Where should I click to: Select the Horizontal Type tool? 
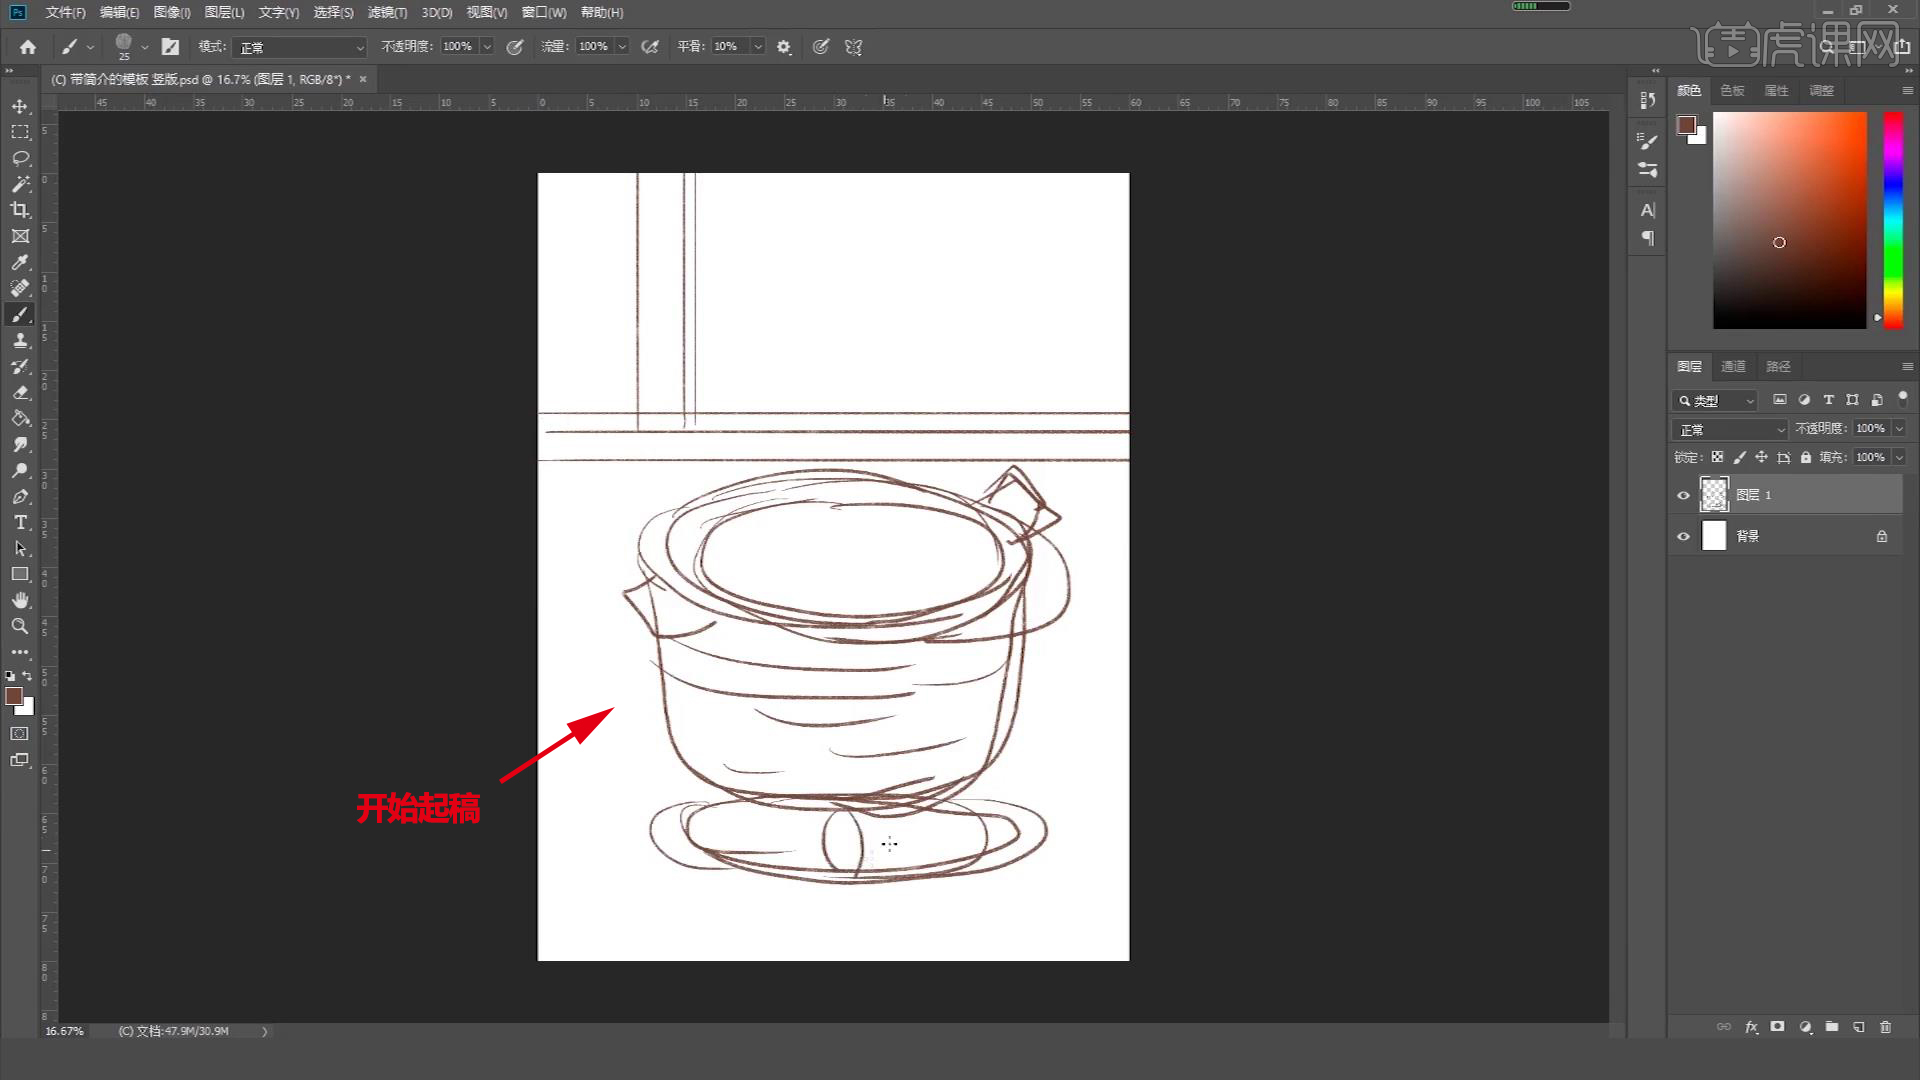coord(20,522)
